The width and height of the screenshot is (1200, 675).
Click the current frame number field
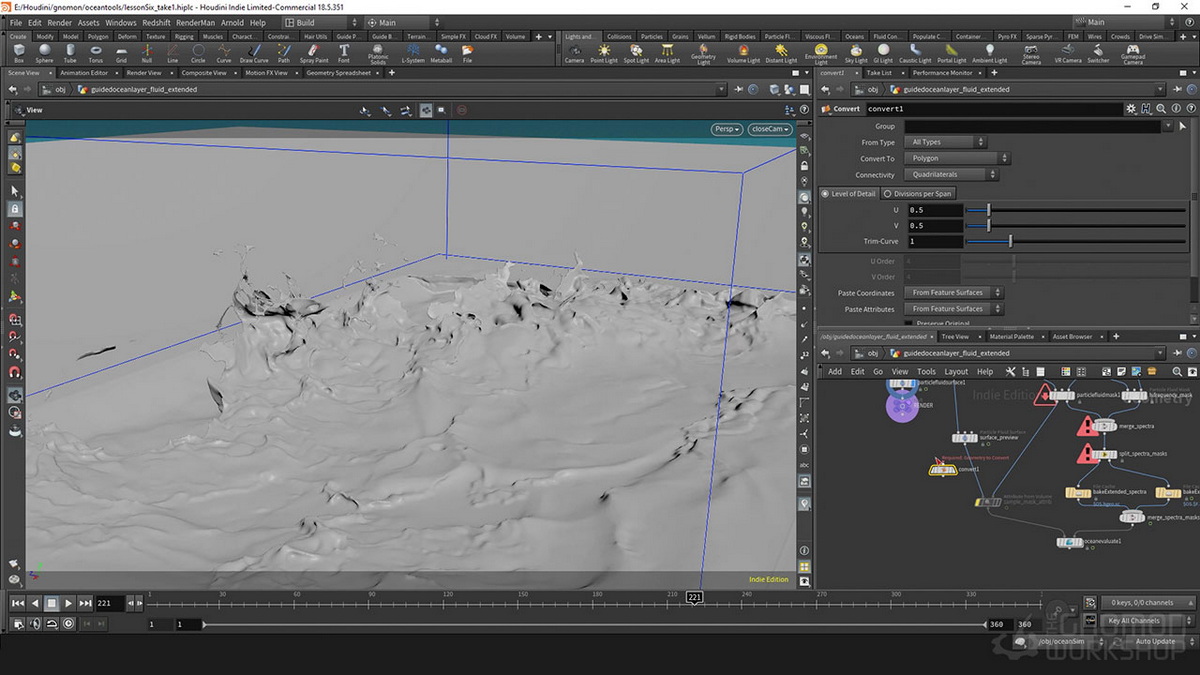click(110, 603)
